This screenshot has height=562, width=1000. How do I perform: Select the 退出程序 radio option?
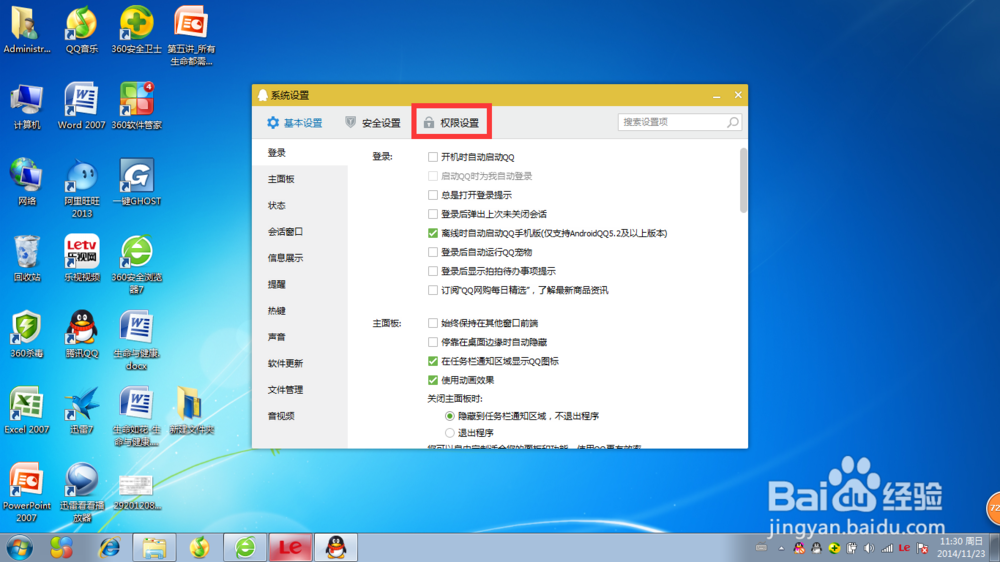click(x=450, y=433)
